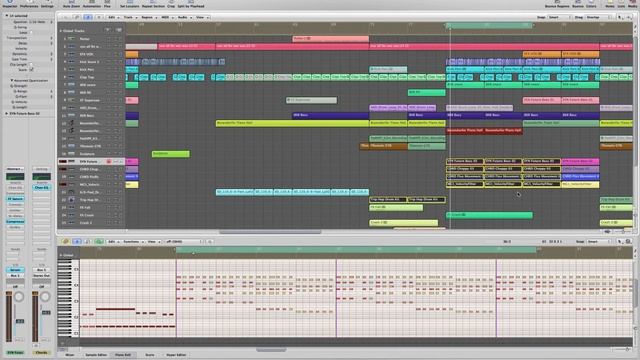Click the Split by Playhead icon
Image resolution: width=640 pixels, height=360 pixels.
tap(191, 4)
